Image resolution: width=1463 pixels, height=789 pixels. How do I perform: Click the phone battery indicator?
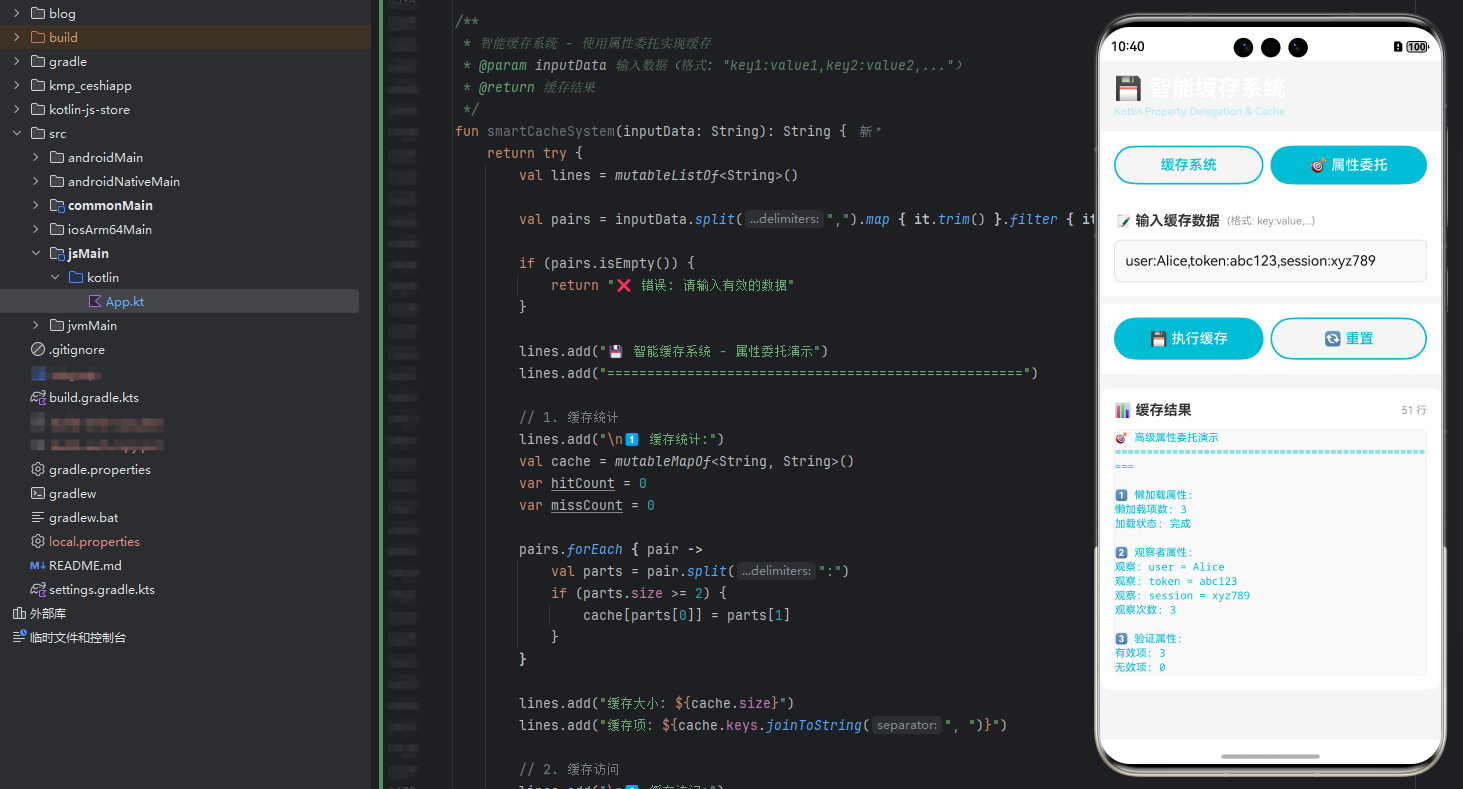(1417, 47)
